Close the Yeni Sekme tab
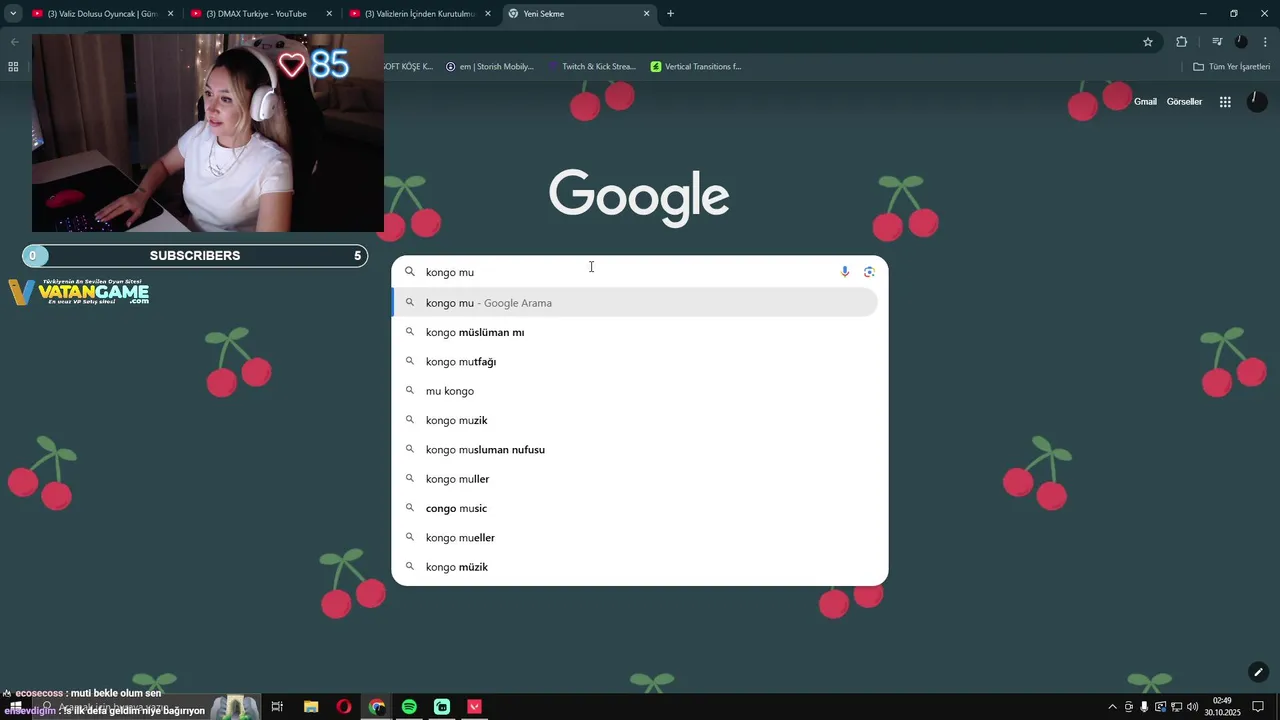 click(x=646, y=14)
